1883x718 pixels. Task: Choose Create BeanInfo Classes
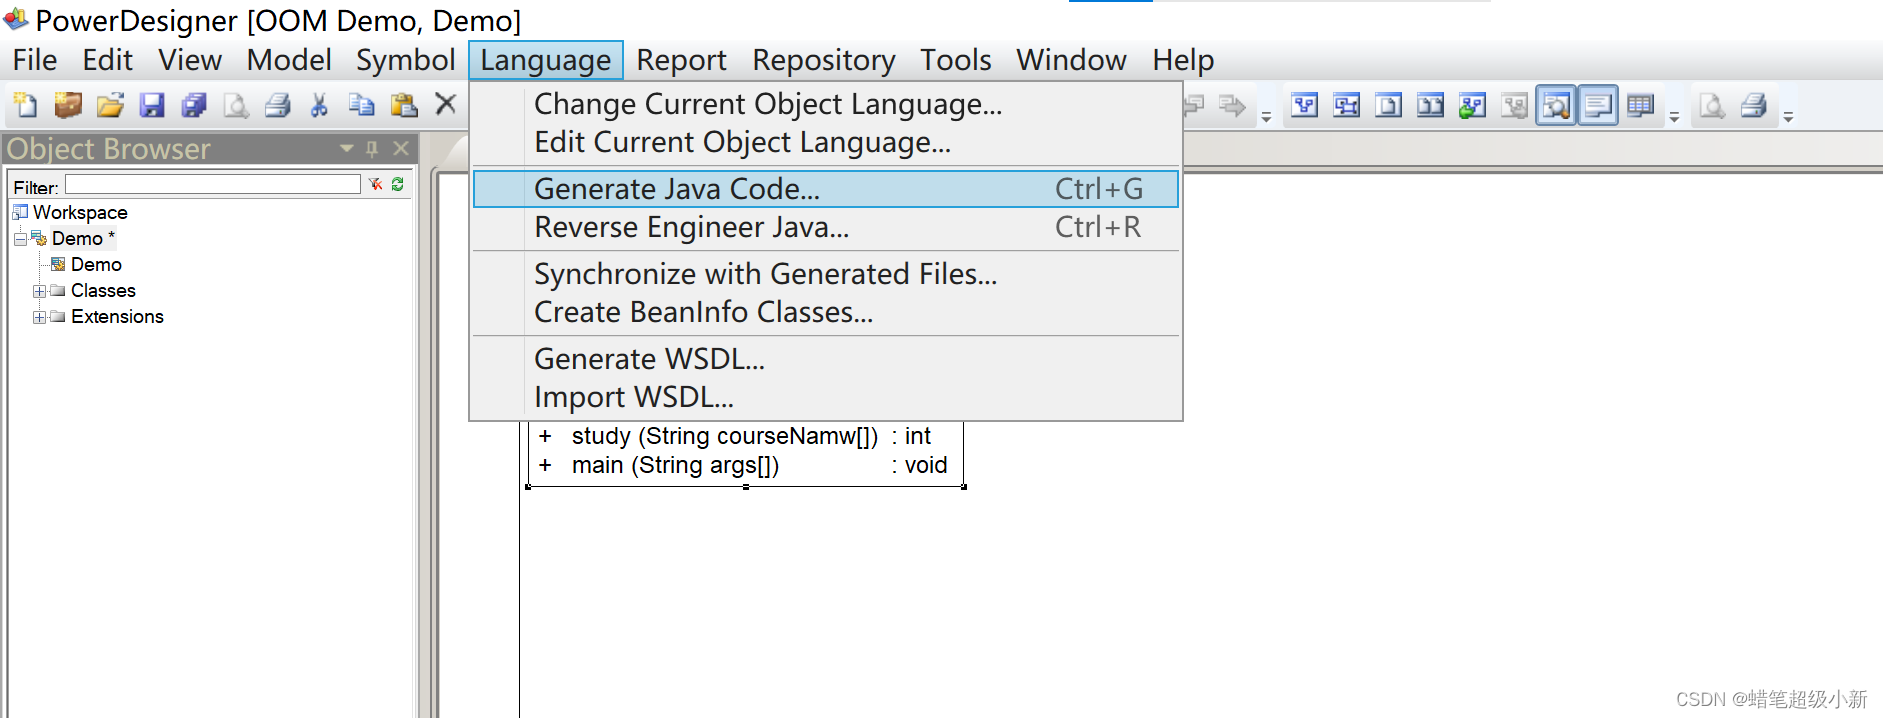[x=826, y=312]
